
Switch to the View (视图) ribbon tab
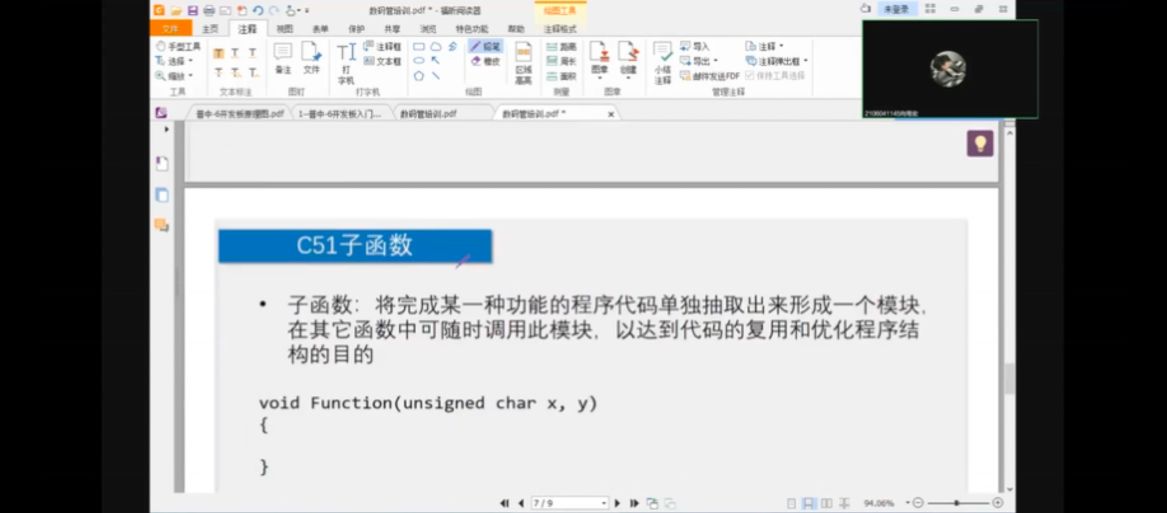click(285, 29)
